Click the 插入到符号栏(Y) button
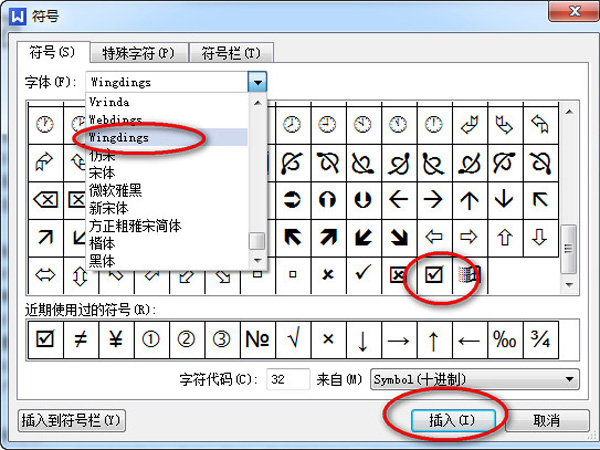 click(72, 421)
